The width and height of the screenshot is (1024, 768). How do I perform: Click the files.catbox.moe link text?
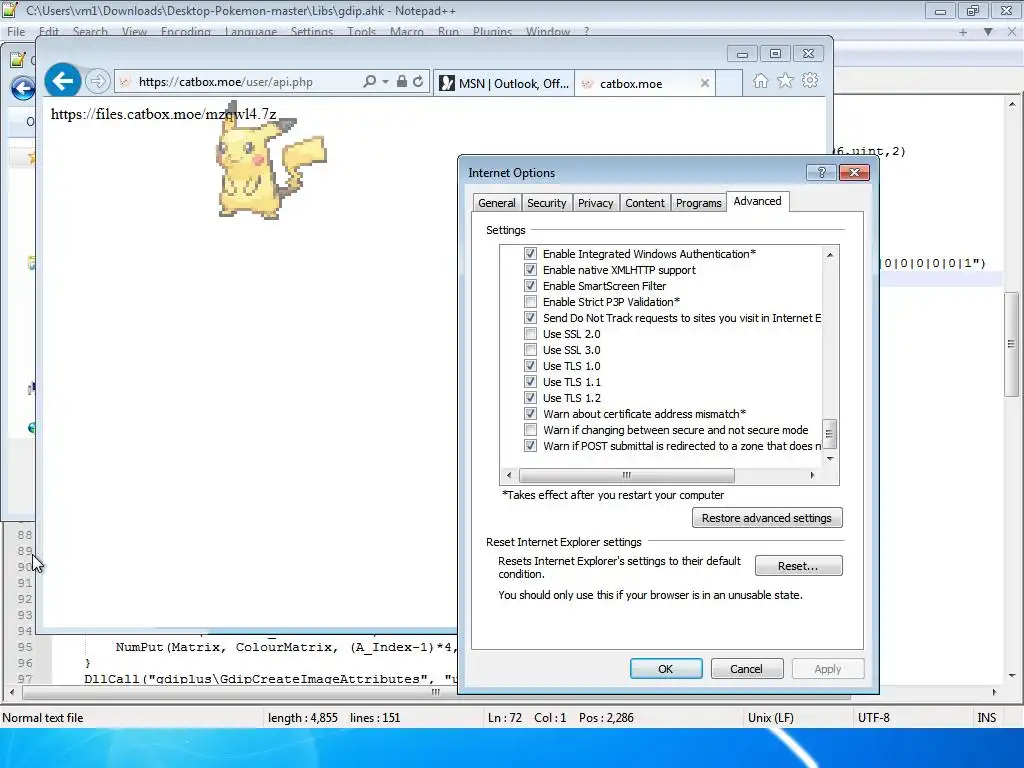pos(163,114)
